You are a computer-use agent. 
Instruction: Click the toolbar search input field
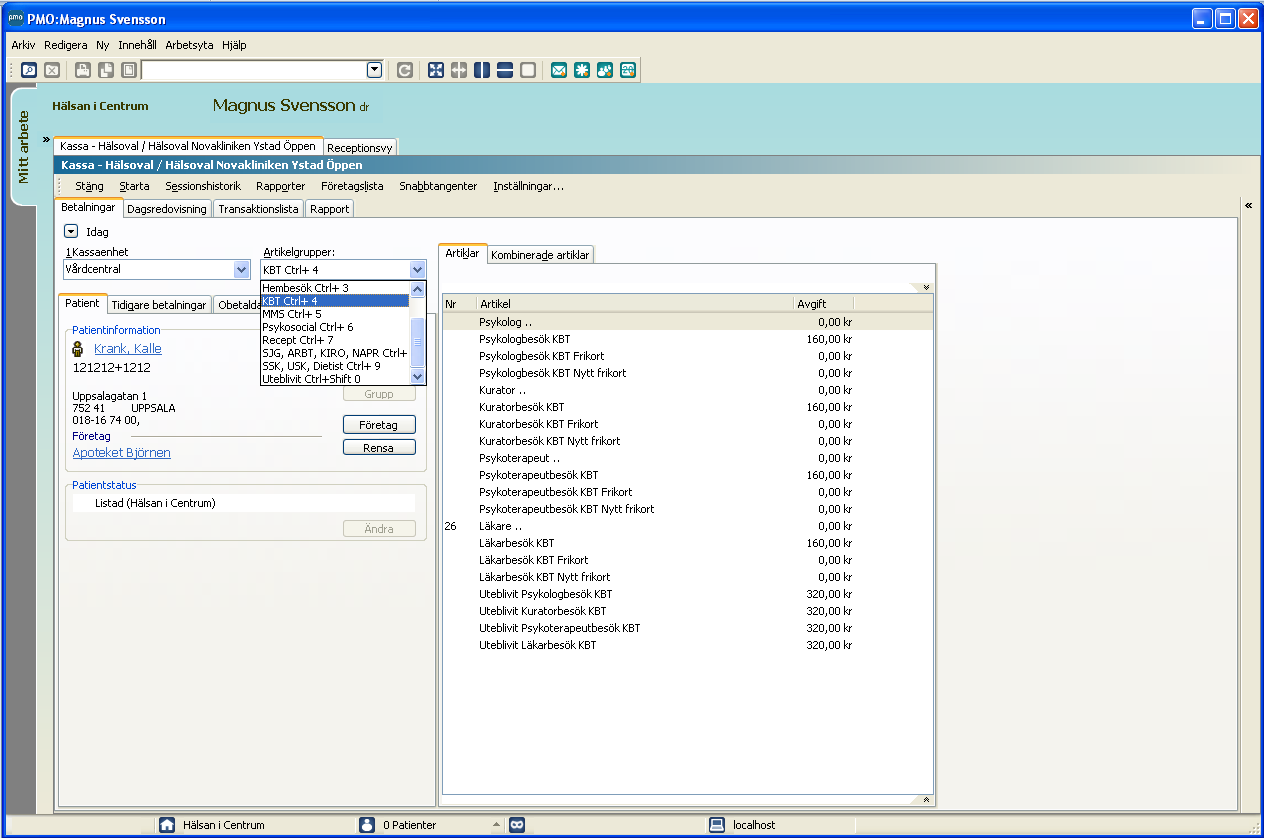(x=254, y=70)
